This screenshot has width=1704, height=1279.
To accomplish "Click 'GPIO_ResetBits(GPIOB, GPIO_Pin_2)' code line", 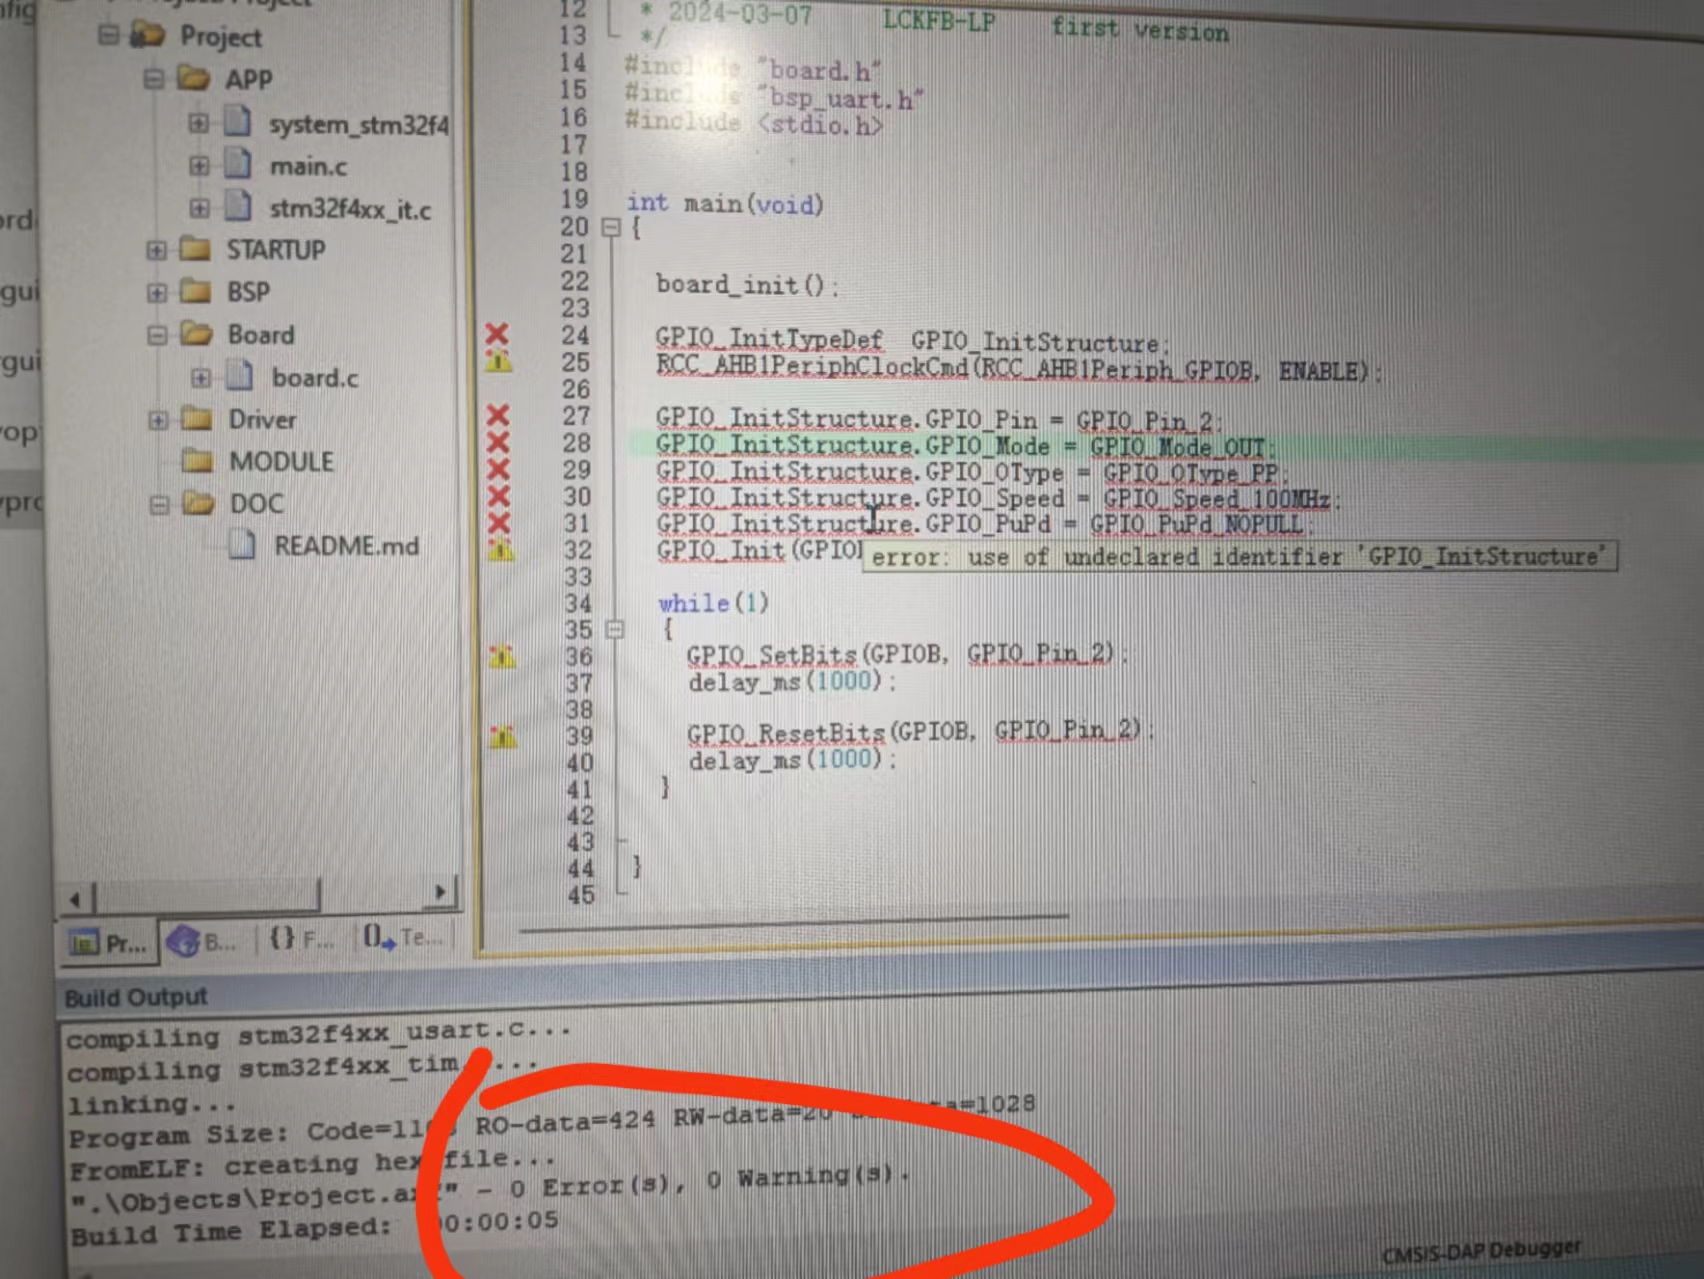I will 920,732.
